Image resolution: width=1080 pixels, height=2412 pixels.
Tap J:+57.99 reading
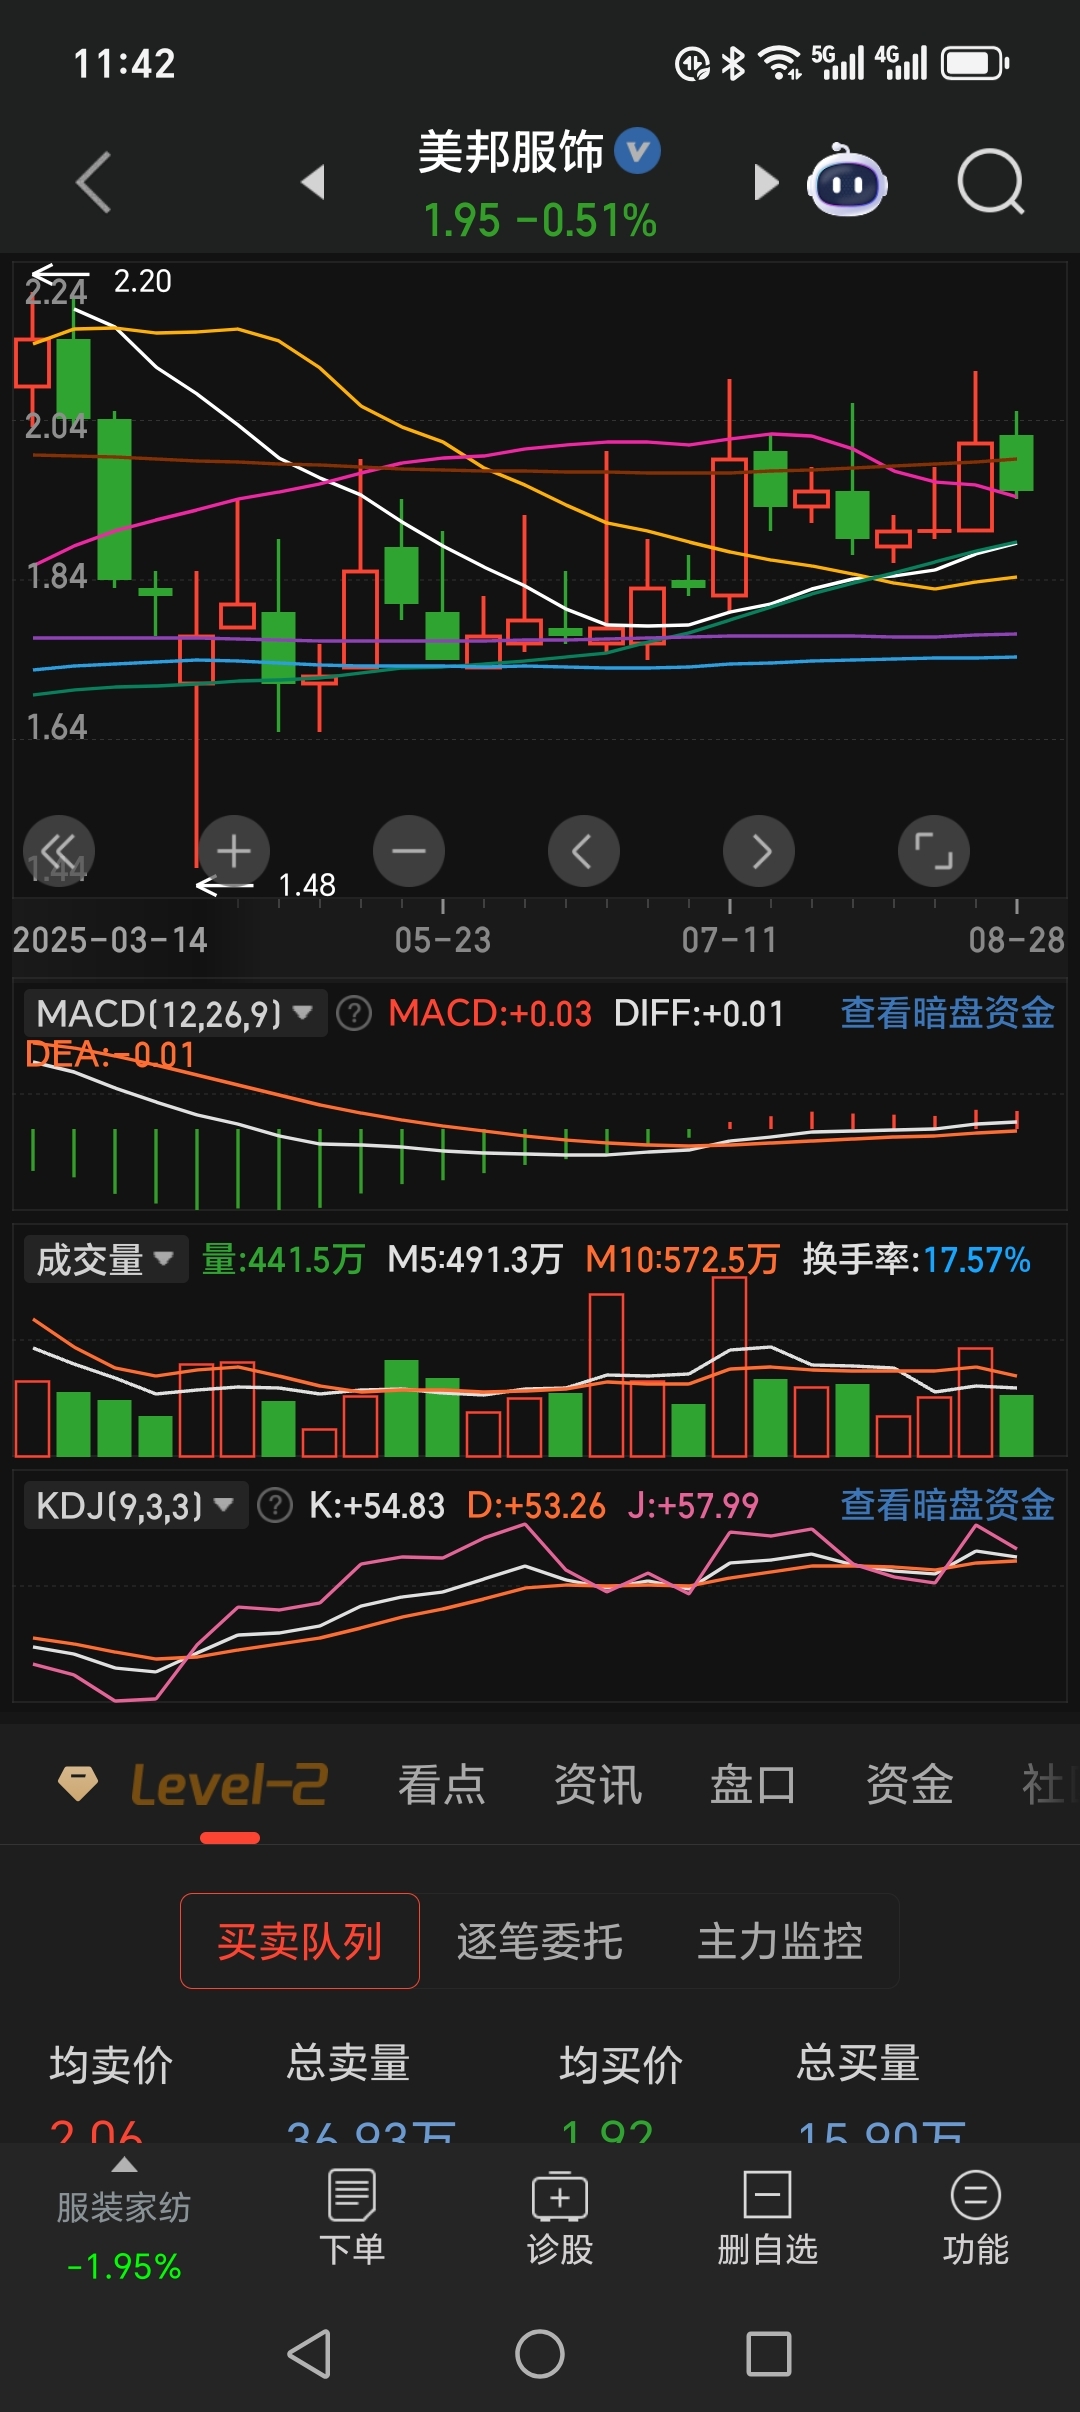pyautogui.click(x=693, y=1505)
